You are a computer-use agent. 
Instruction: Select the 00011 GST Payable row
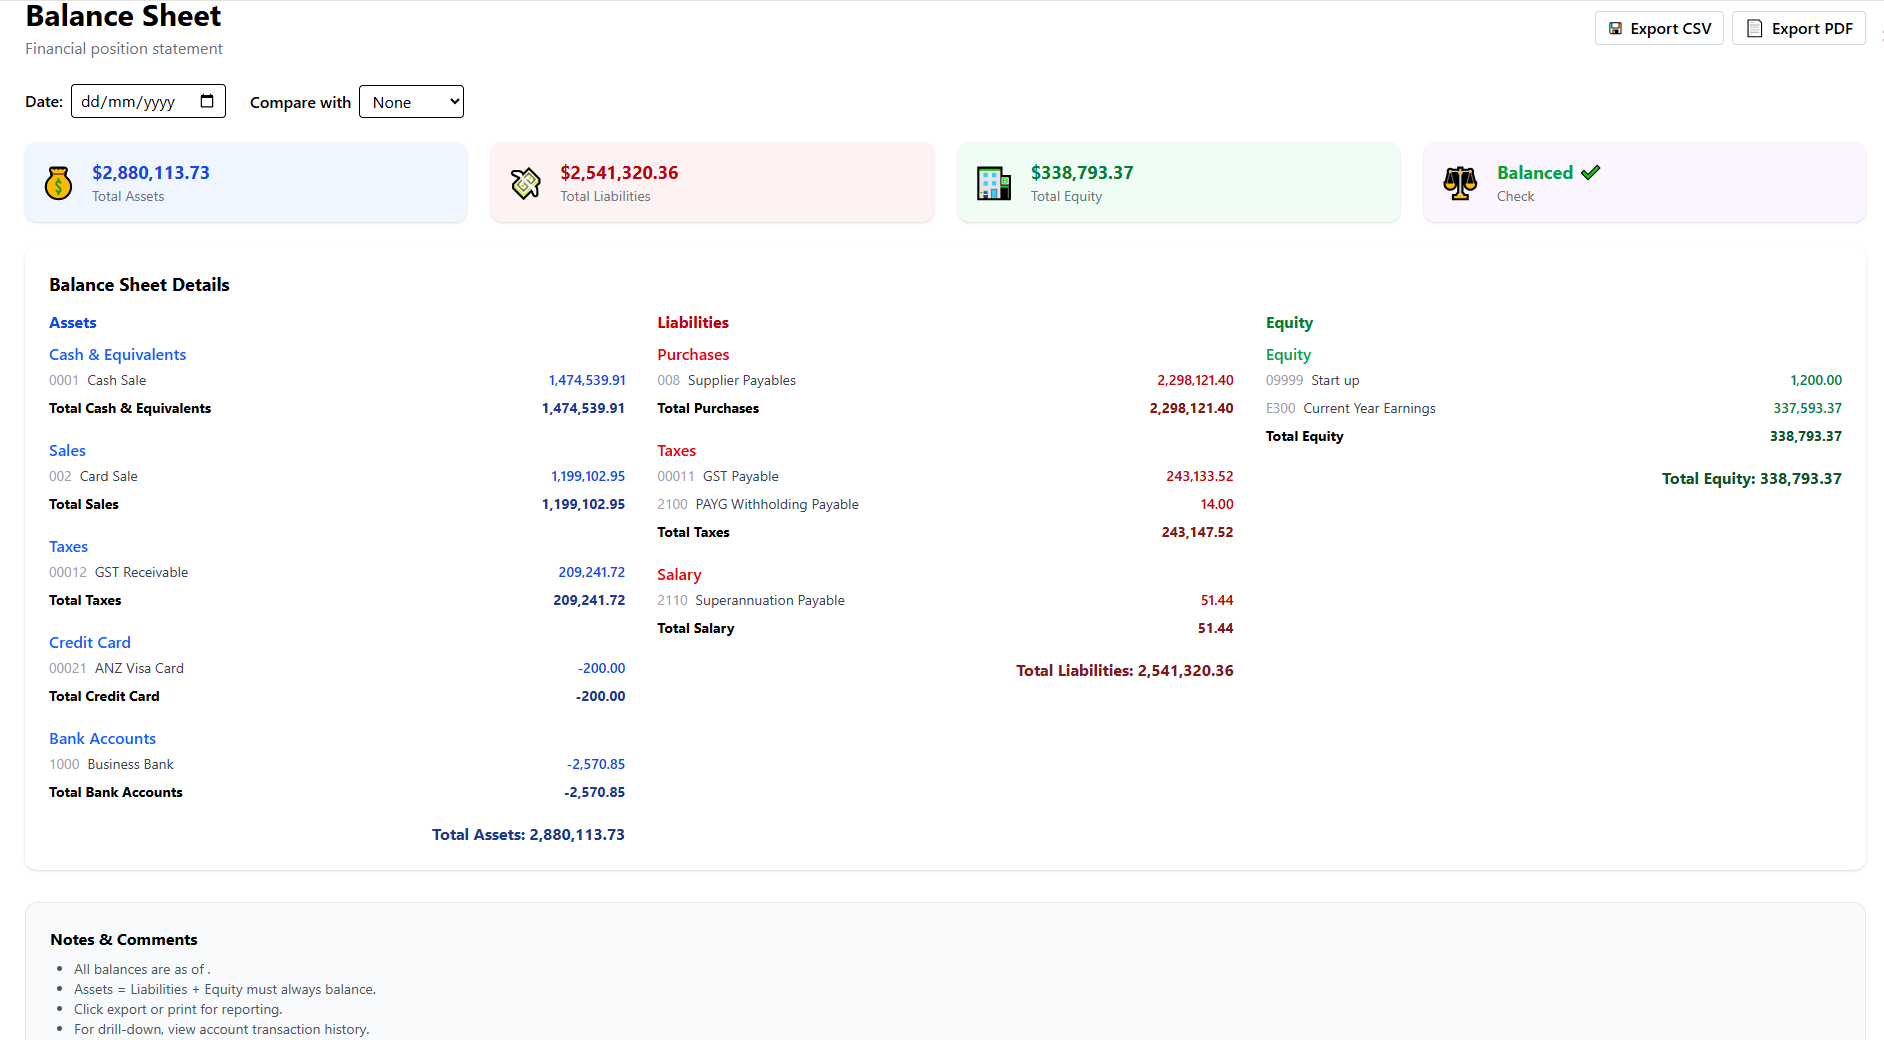point(945,476)
